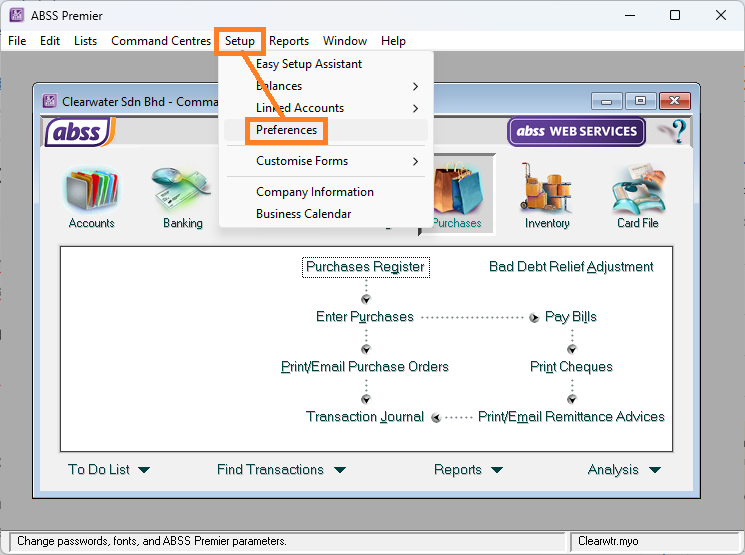Image resolution: width=745 pixels, height=555 pixels.
Task: Expand the To Do List dropdown
Action: coord(109,469)
